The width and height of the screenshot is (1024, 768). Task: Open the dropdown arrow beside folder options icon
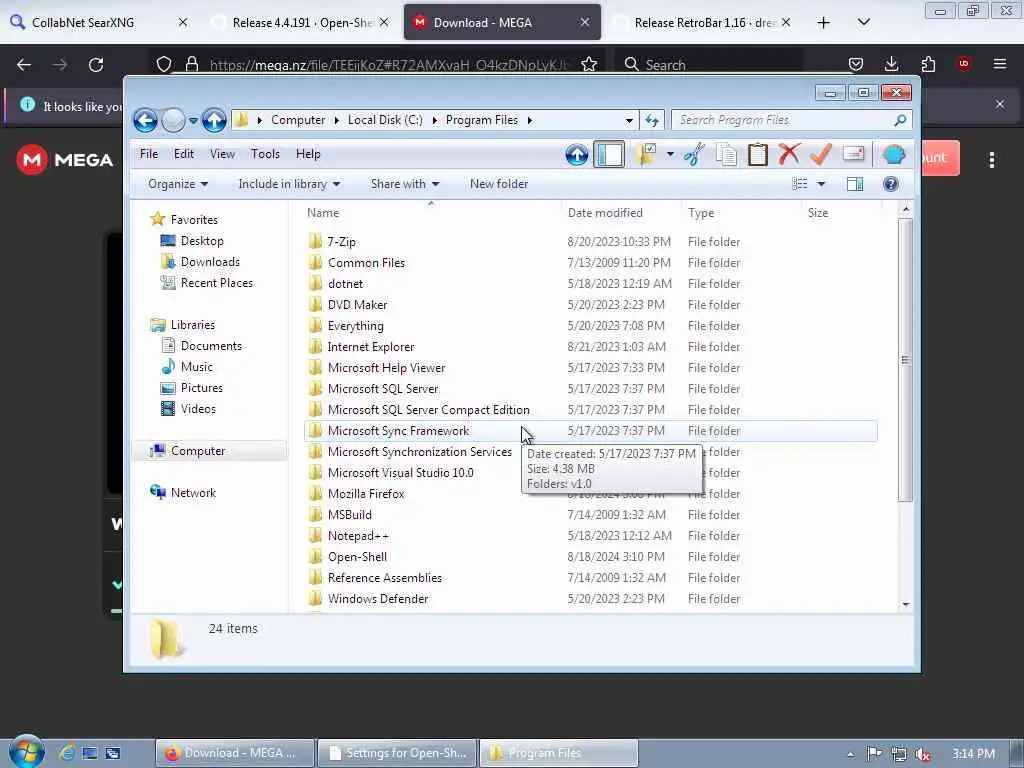click(x=670, y=155)
